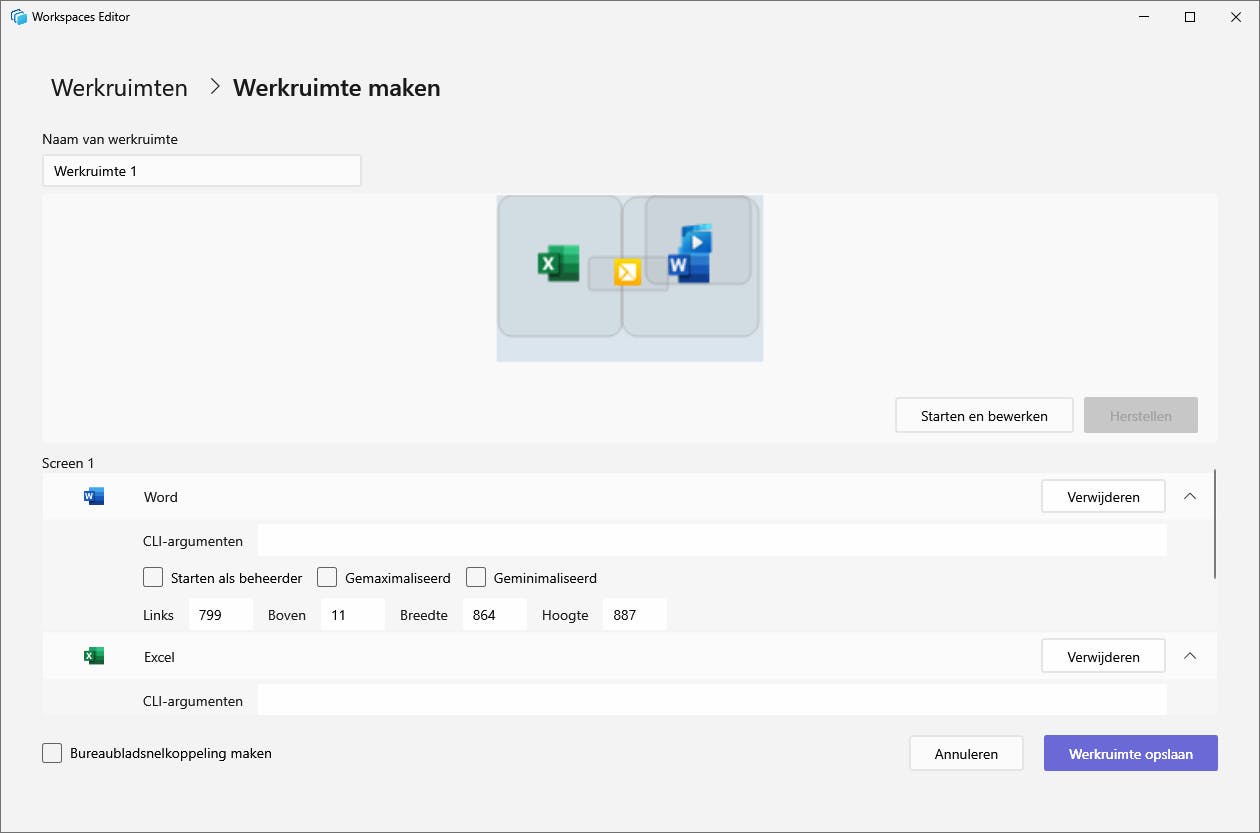Viewport: 1260px width, 833px height.
Task: Toggle Bureaubladsnelkoppeling maken checkbox
Action: (52, 753)
